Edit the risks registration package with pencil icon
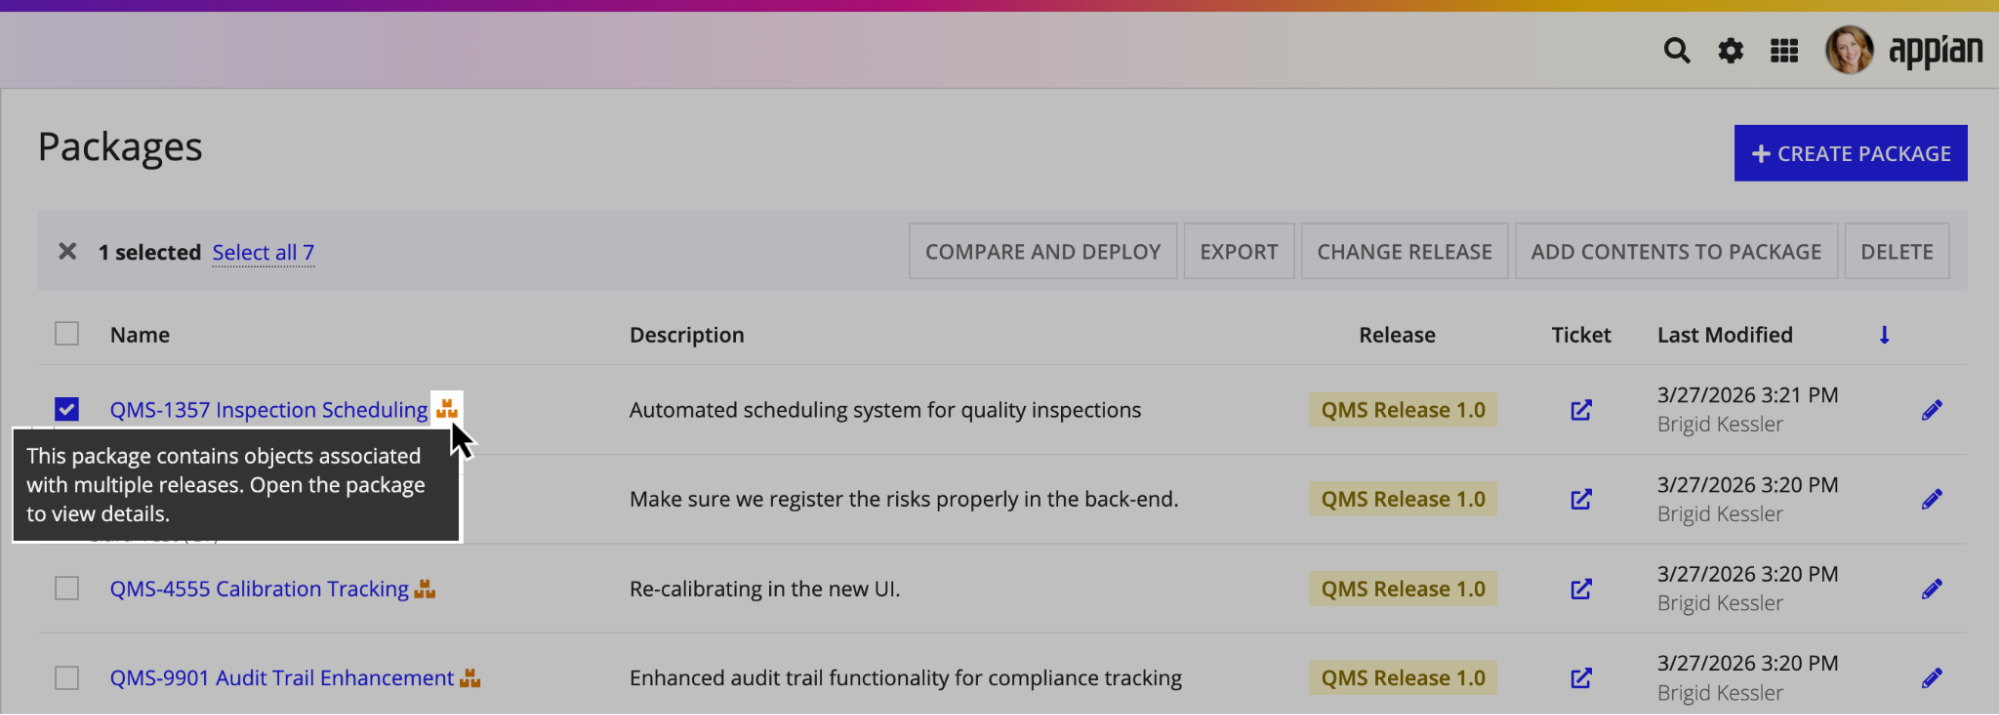 click(1932, 499)
